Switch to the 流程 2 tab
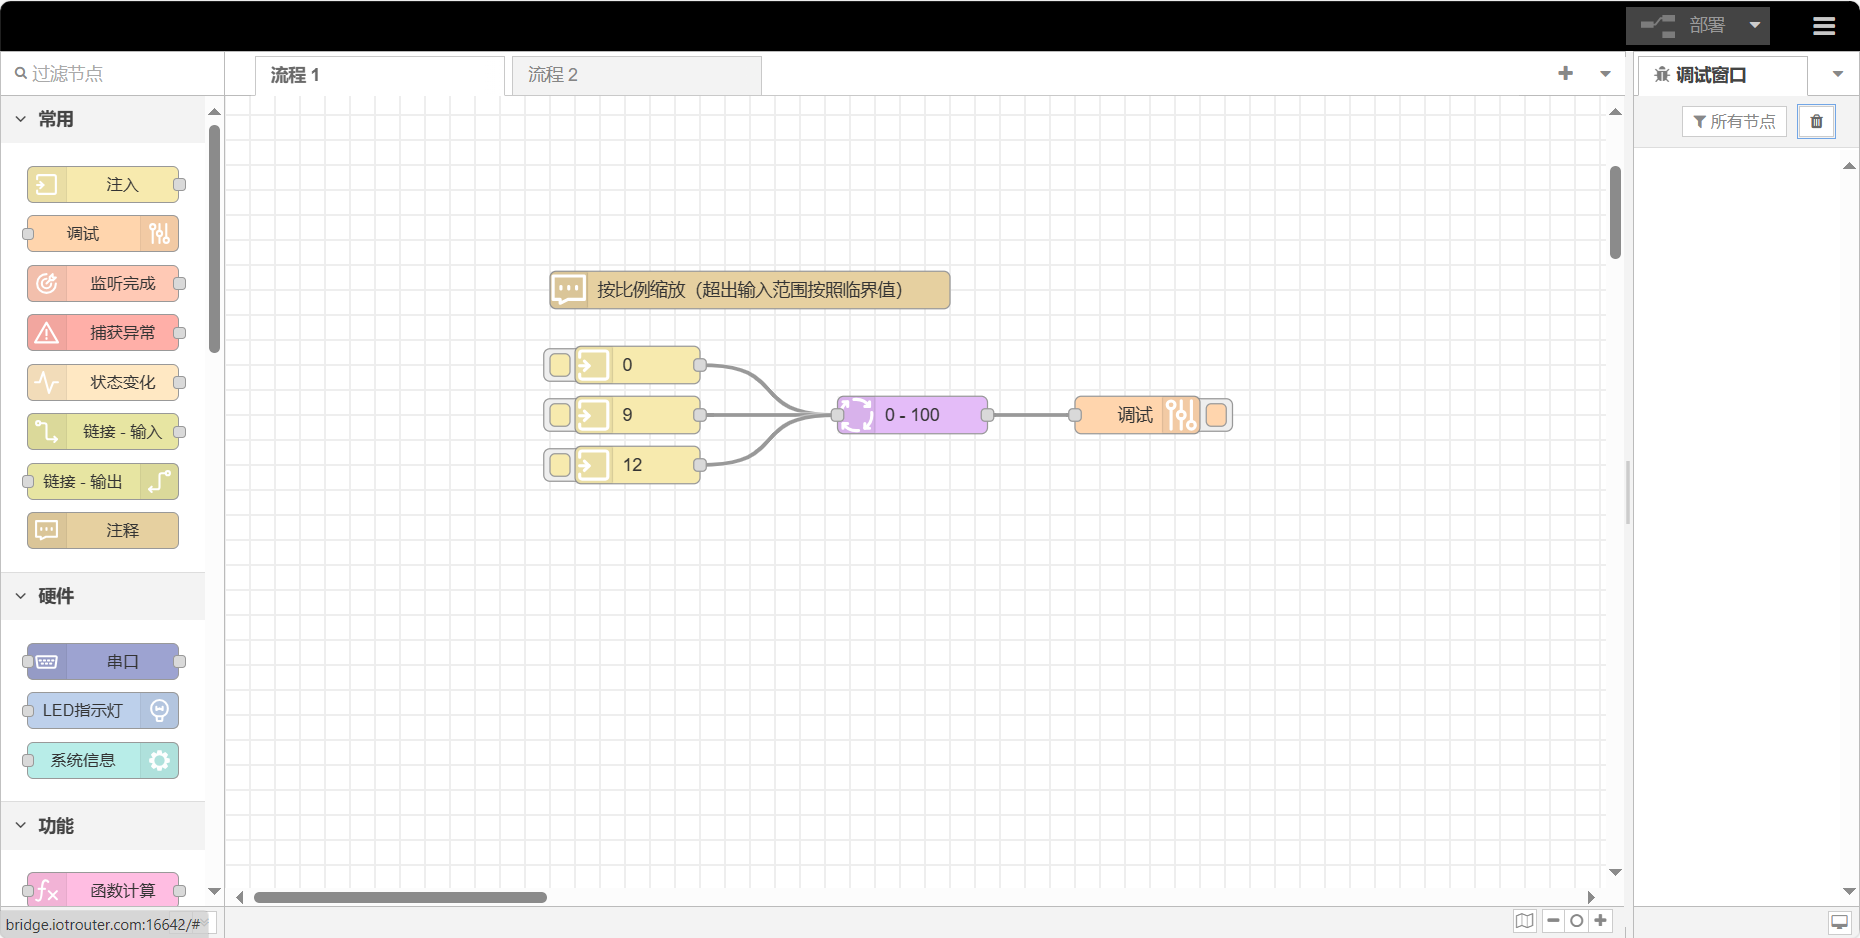 pyautogui.click(x=636, y=75)
